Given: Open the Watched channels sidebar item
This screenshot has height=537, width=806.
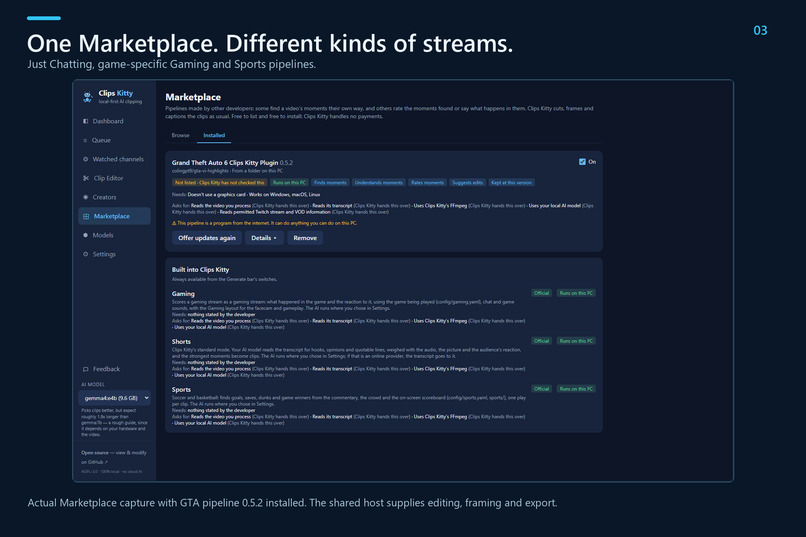Looking at the screenshot, I should click(x=114, y=159).
